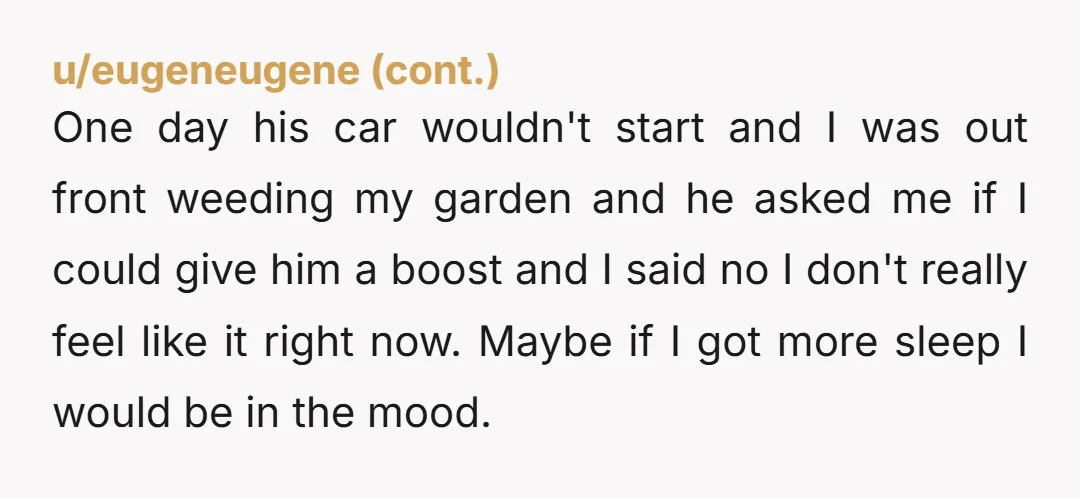Click the word "front" starting the second line
1080x498 pixels.
[x=99, y=200]
